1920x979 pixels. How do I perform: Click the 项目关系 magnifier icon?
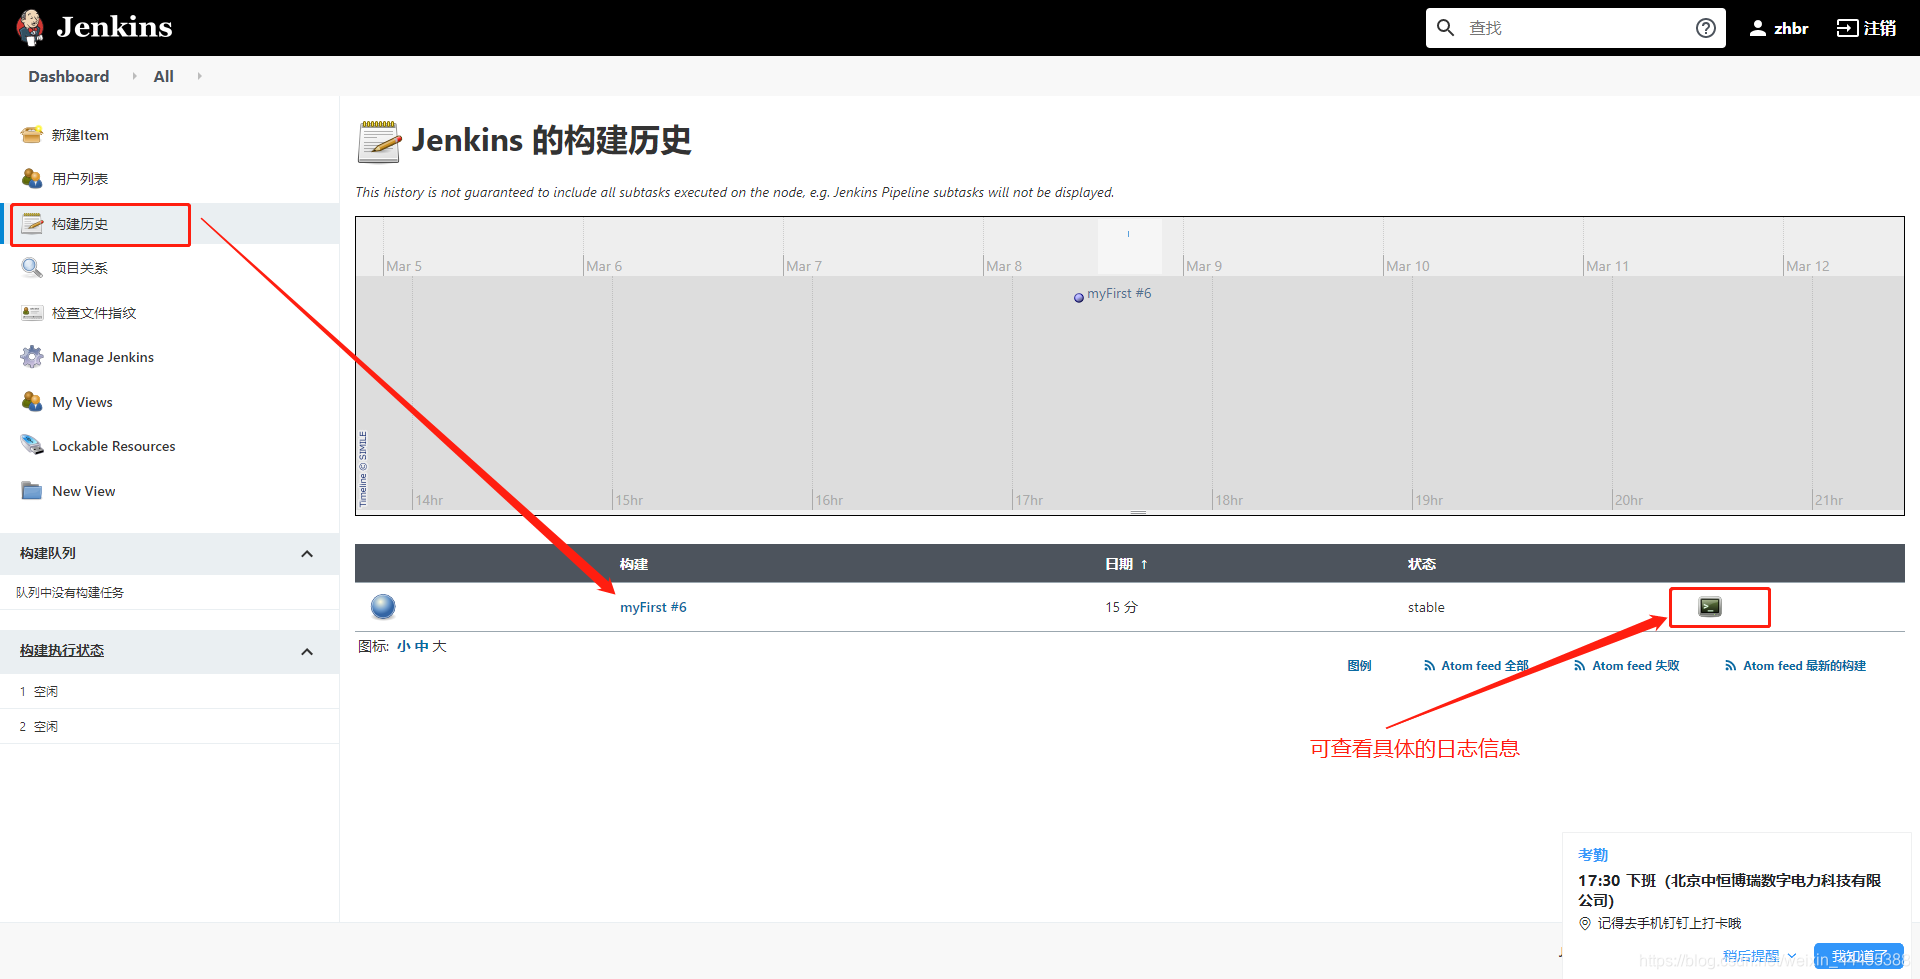click(x=32, y=267)
